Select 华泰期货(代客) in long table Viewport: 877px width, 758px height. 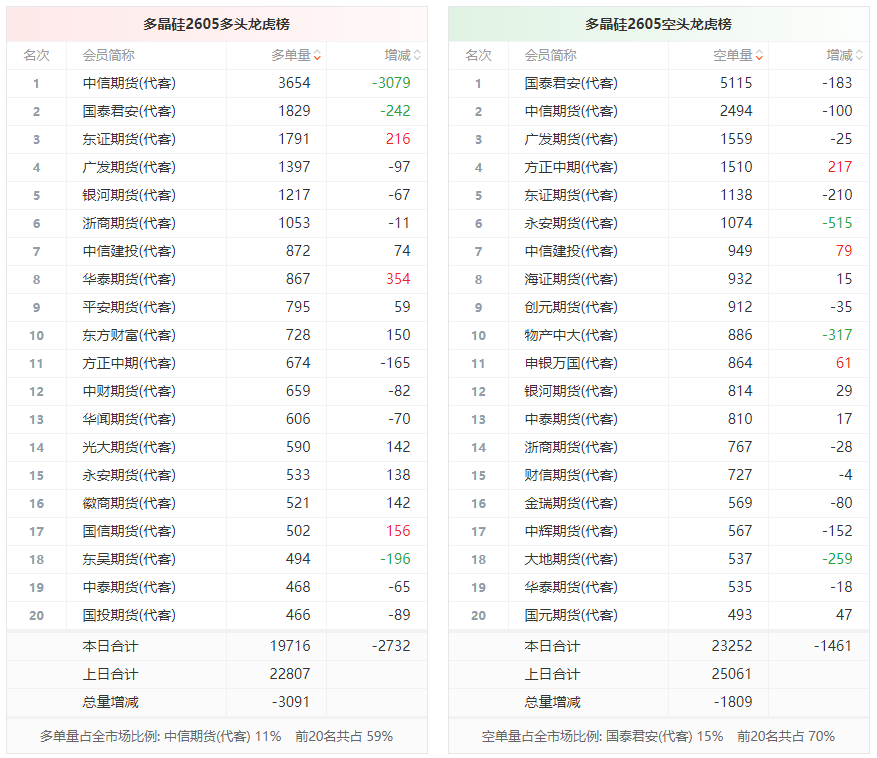pos(129,279)
